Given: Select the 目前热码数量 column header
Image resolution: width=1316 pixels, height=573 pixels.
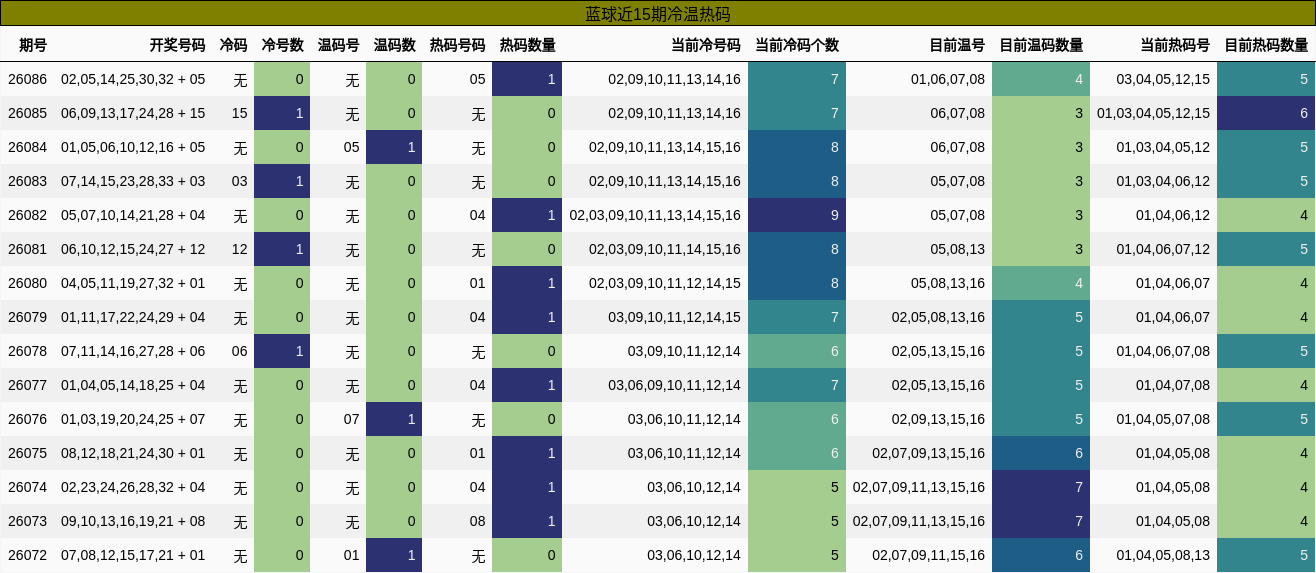Looking at the screenshot, I should pyautogui.click(x=1266, y=45).
